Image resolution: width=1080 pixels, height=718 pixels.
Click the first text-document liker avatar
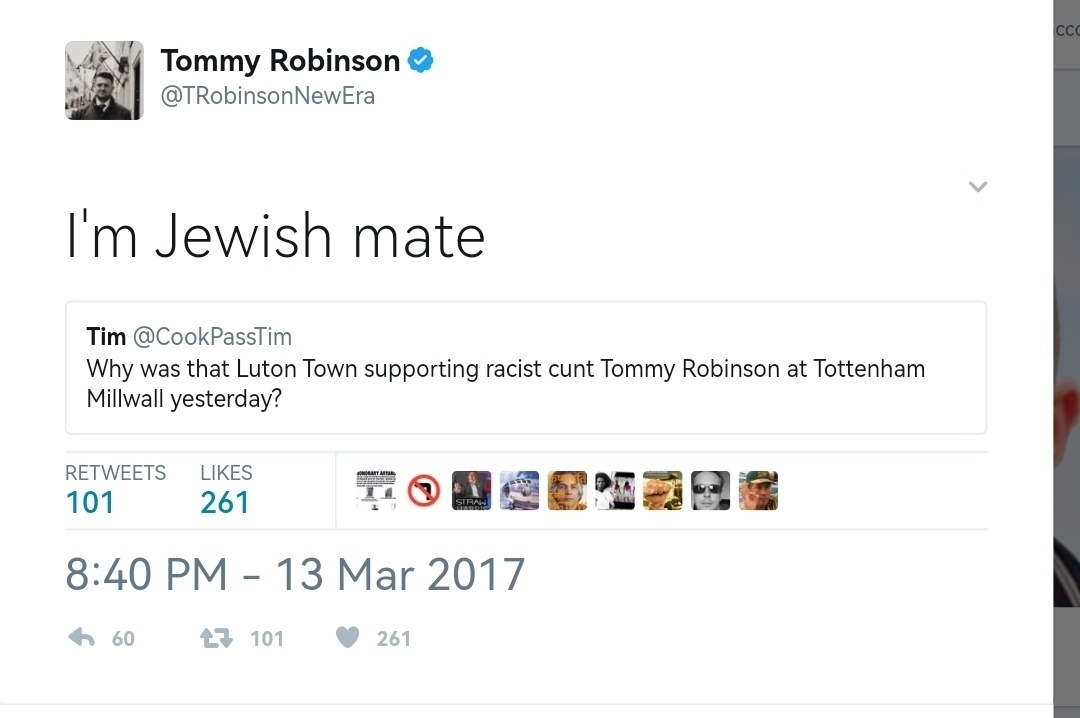point(376,491)
